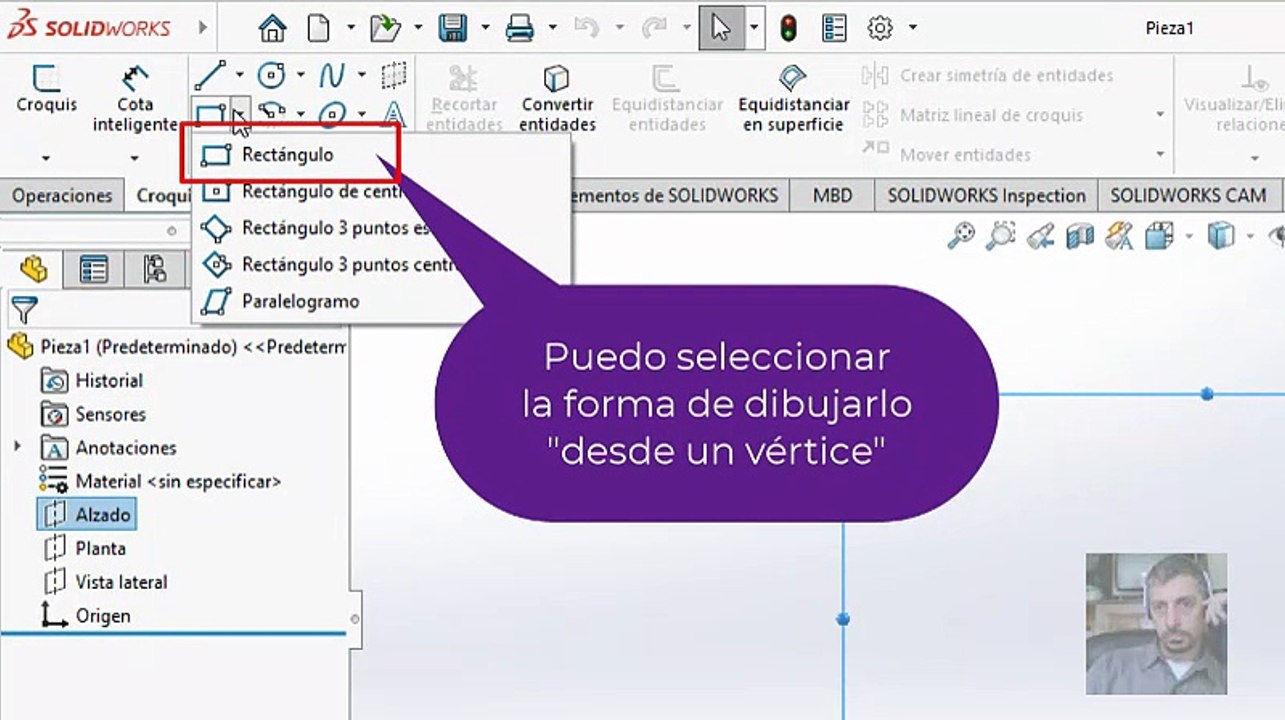Switch to the MBD tab
Screen dimensions: 1285x720
(832, 196)
